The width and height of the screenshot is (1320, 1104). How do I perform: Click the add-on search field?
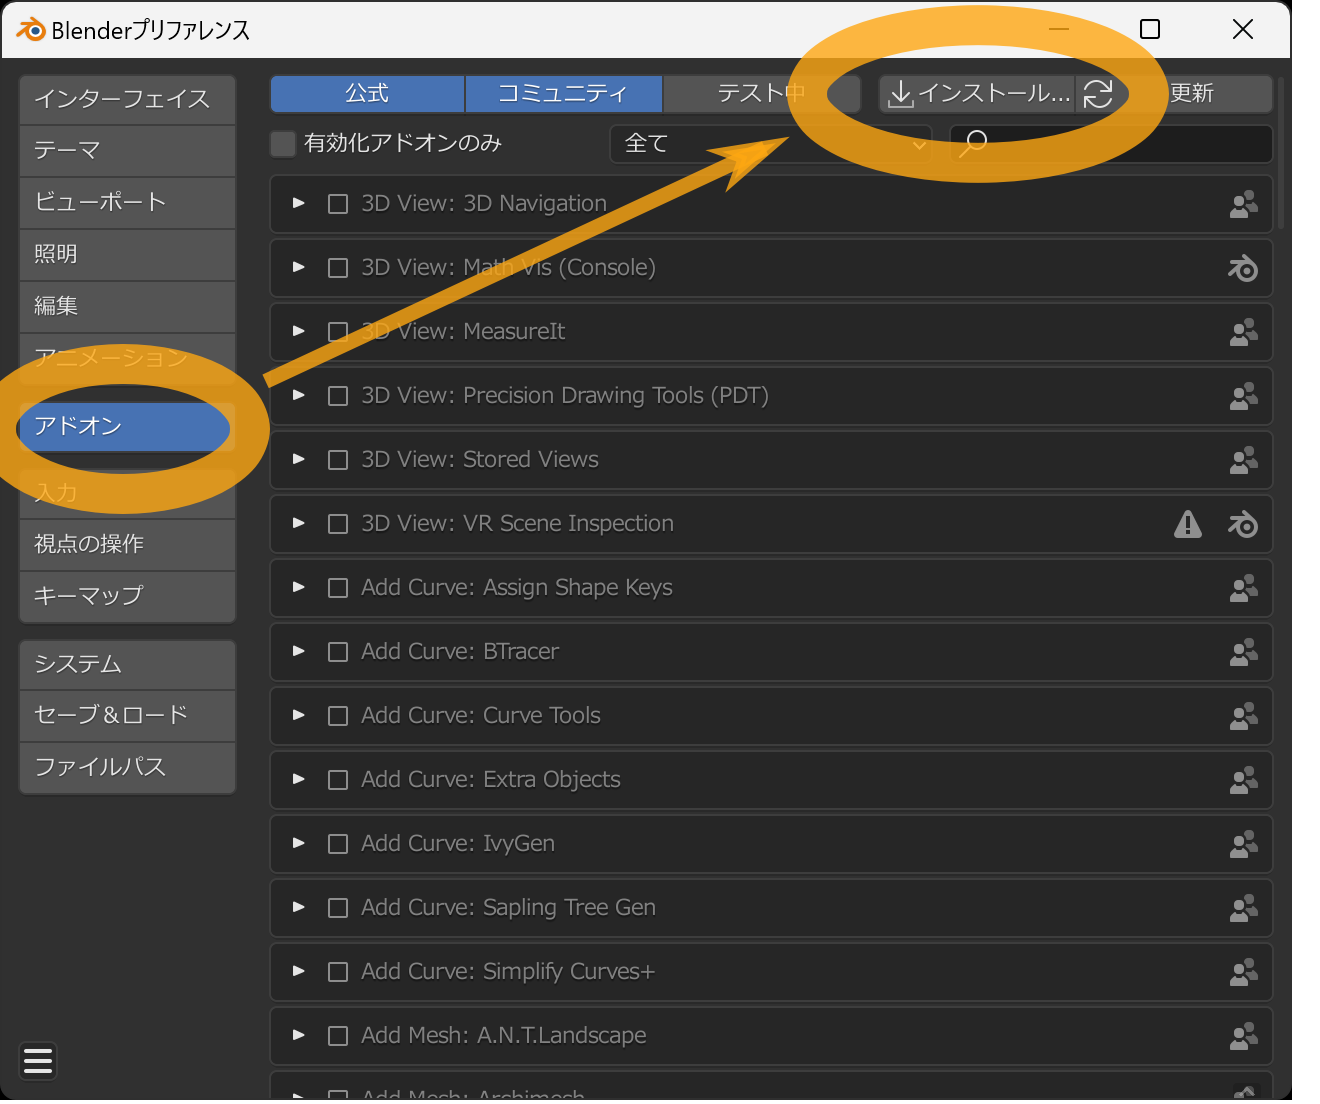click(x=1111, y=144)
